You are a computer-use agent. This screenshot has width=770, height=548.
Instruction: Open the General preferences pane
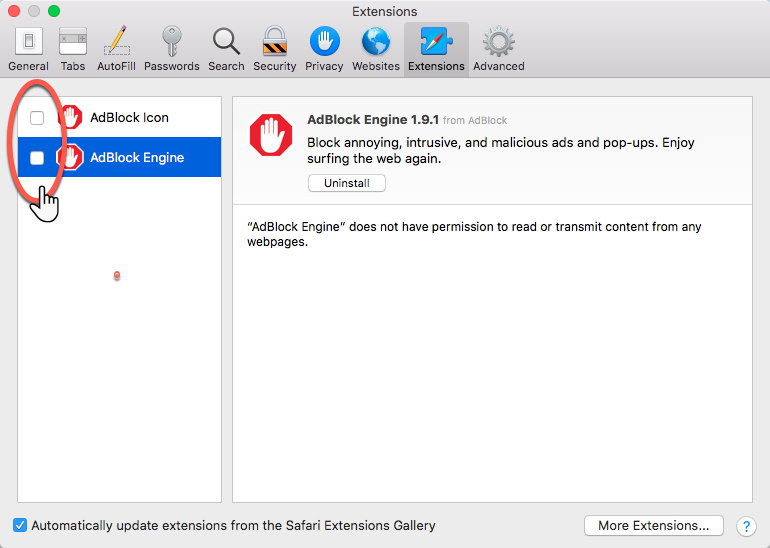tap(28, 49)
